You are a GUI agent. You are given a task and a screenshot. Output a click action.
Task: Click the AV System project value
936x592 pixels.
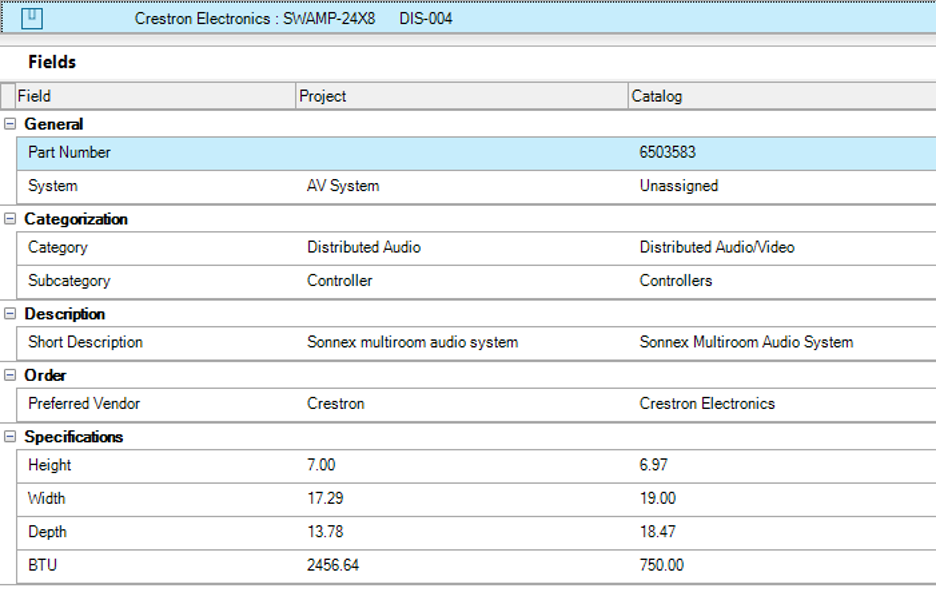click(x=343, y=186)
